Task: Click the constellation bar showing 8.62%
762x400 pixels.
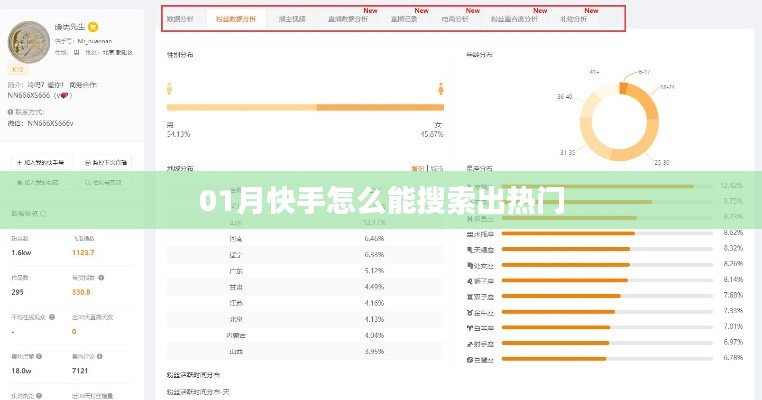Action: coord(607,233)
